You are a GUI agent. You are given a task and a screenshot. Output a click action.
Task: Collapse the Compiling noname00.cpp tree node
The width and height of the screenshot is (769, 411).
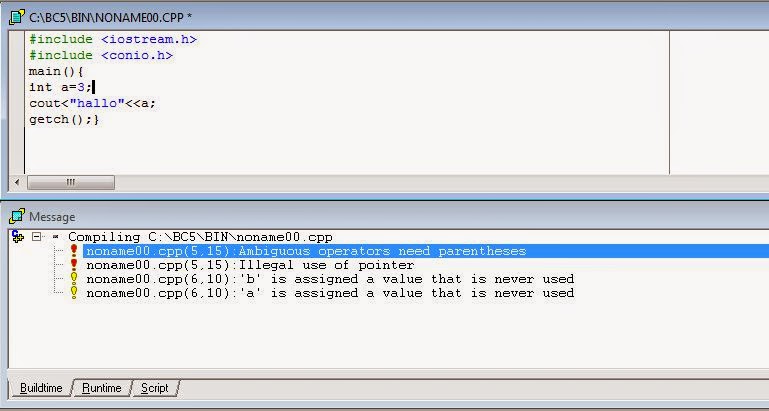coord(36,237)
